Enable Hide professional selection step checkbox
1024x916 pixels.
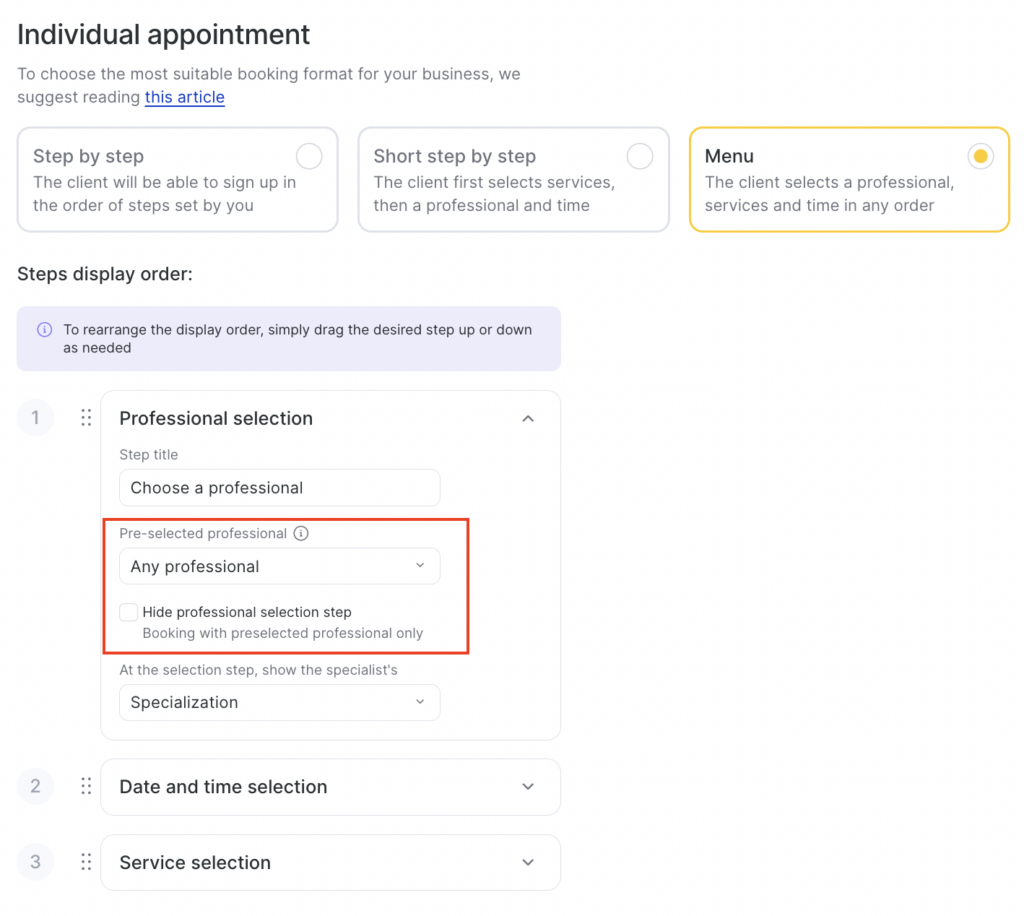pyautogui.click(x=129, y=612)
